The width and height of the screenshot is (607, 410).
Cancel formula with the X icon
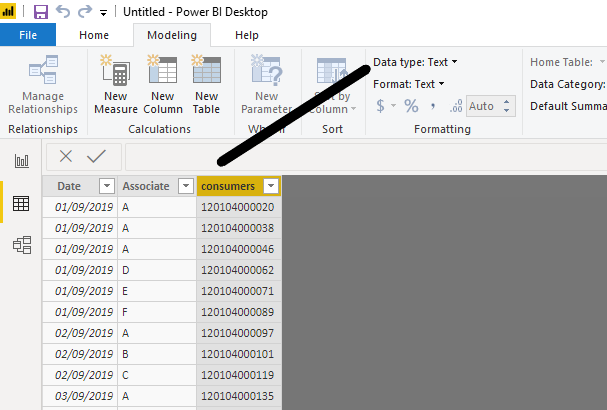point(66,156)
